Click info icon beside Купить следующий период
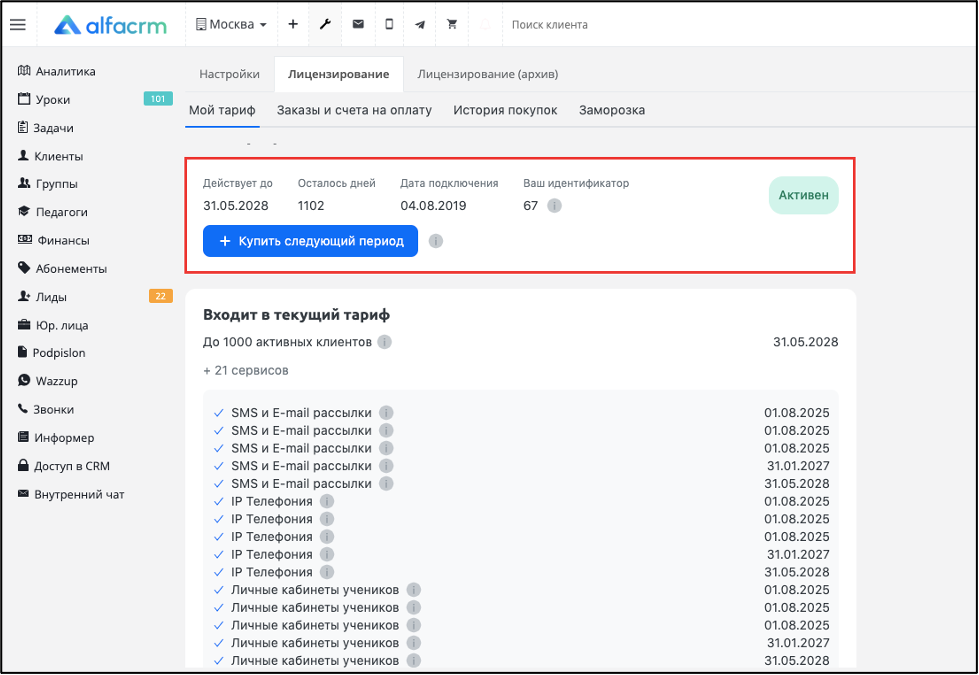979x675 pixels. point(436,241)
